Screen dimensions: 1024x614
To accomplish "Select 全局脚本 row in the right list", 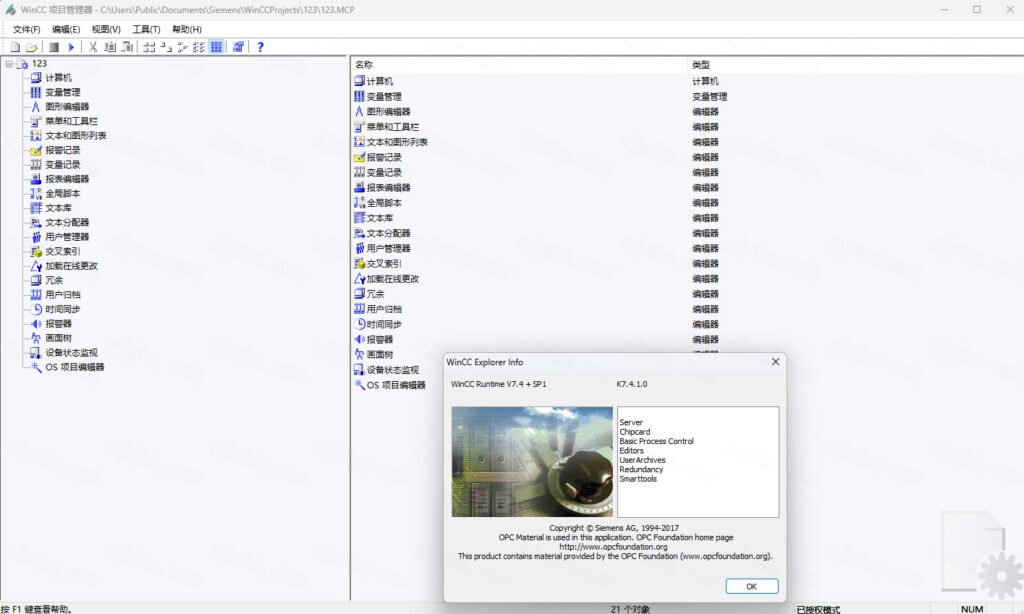I will point(687,202).
